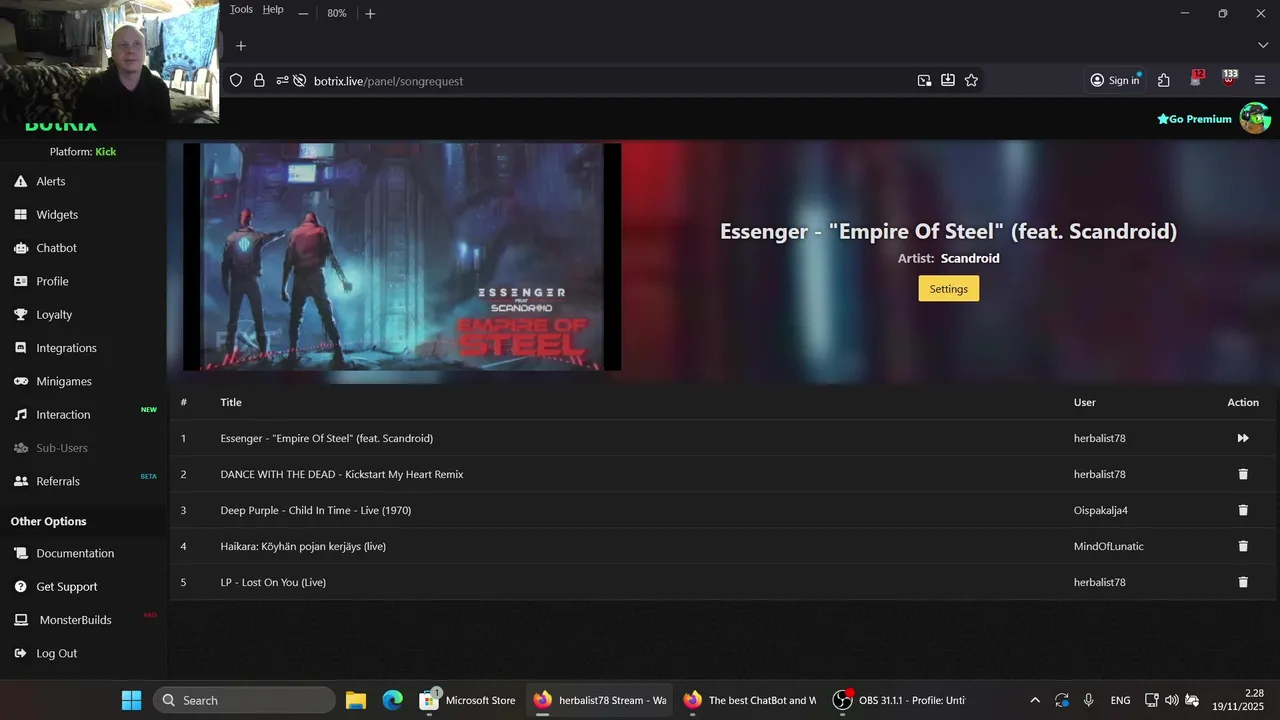Viewport: 1280px width, 720px height.
Task: Open Microsoft Edge from the taskbar
Action: (393, 700)
